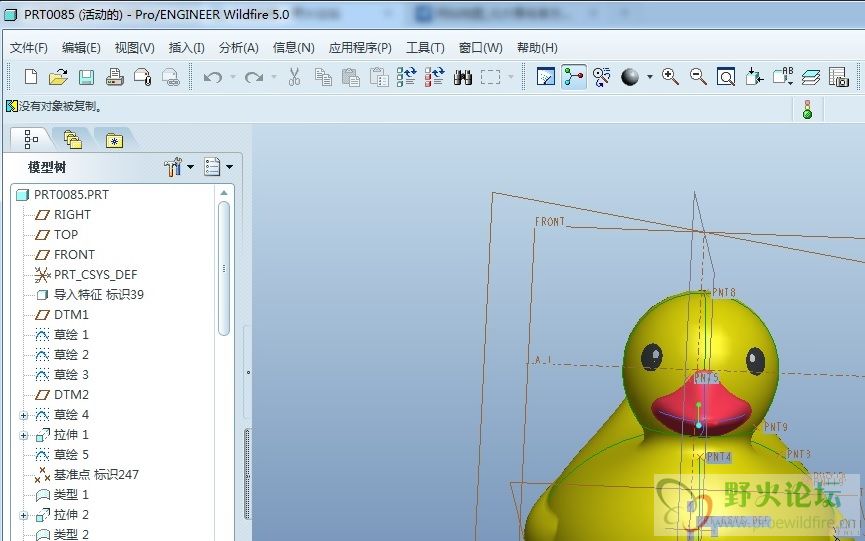
Task: Open the redo history dropdown arrow
Action: coord(274,77)
